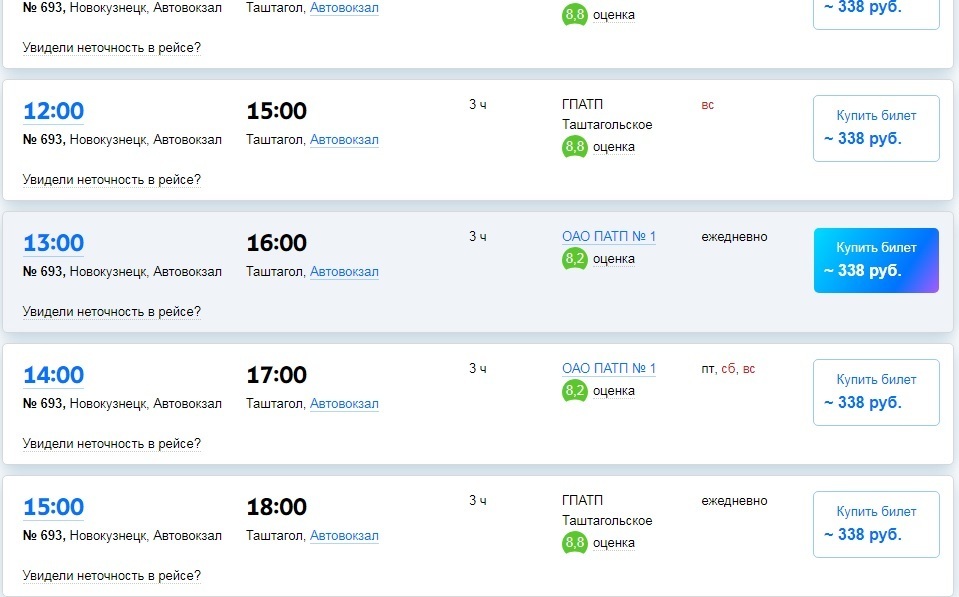959x597 pixels.
Task: Open ОАО ПАТП № 1 carrier in 14:00 row
Action: coord(609,369)
